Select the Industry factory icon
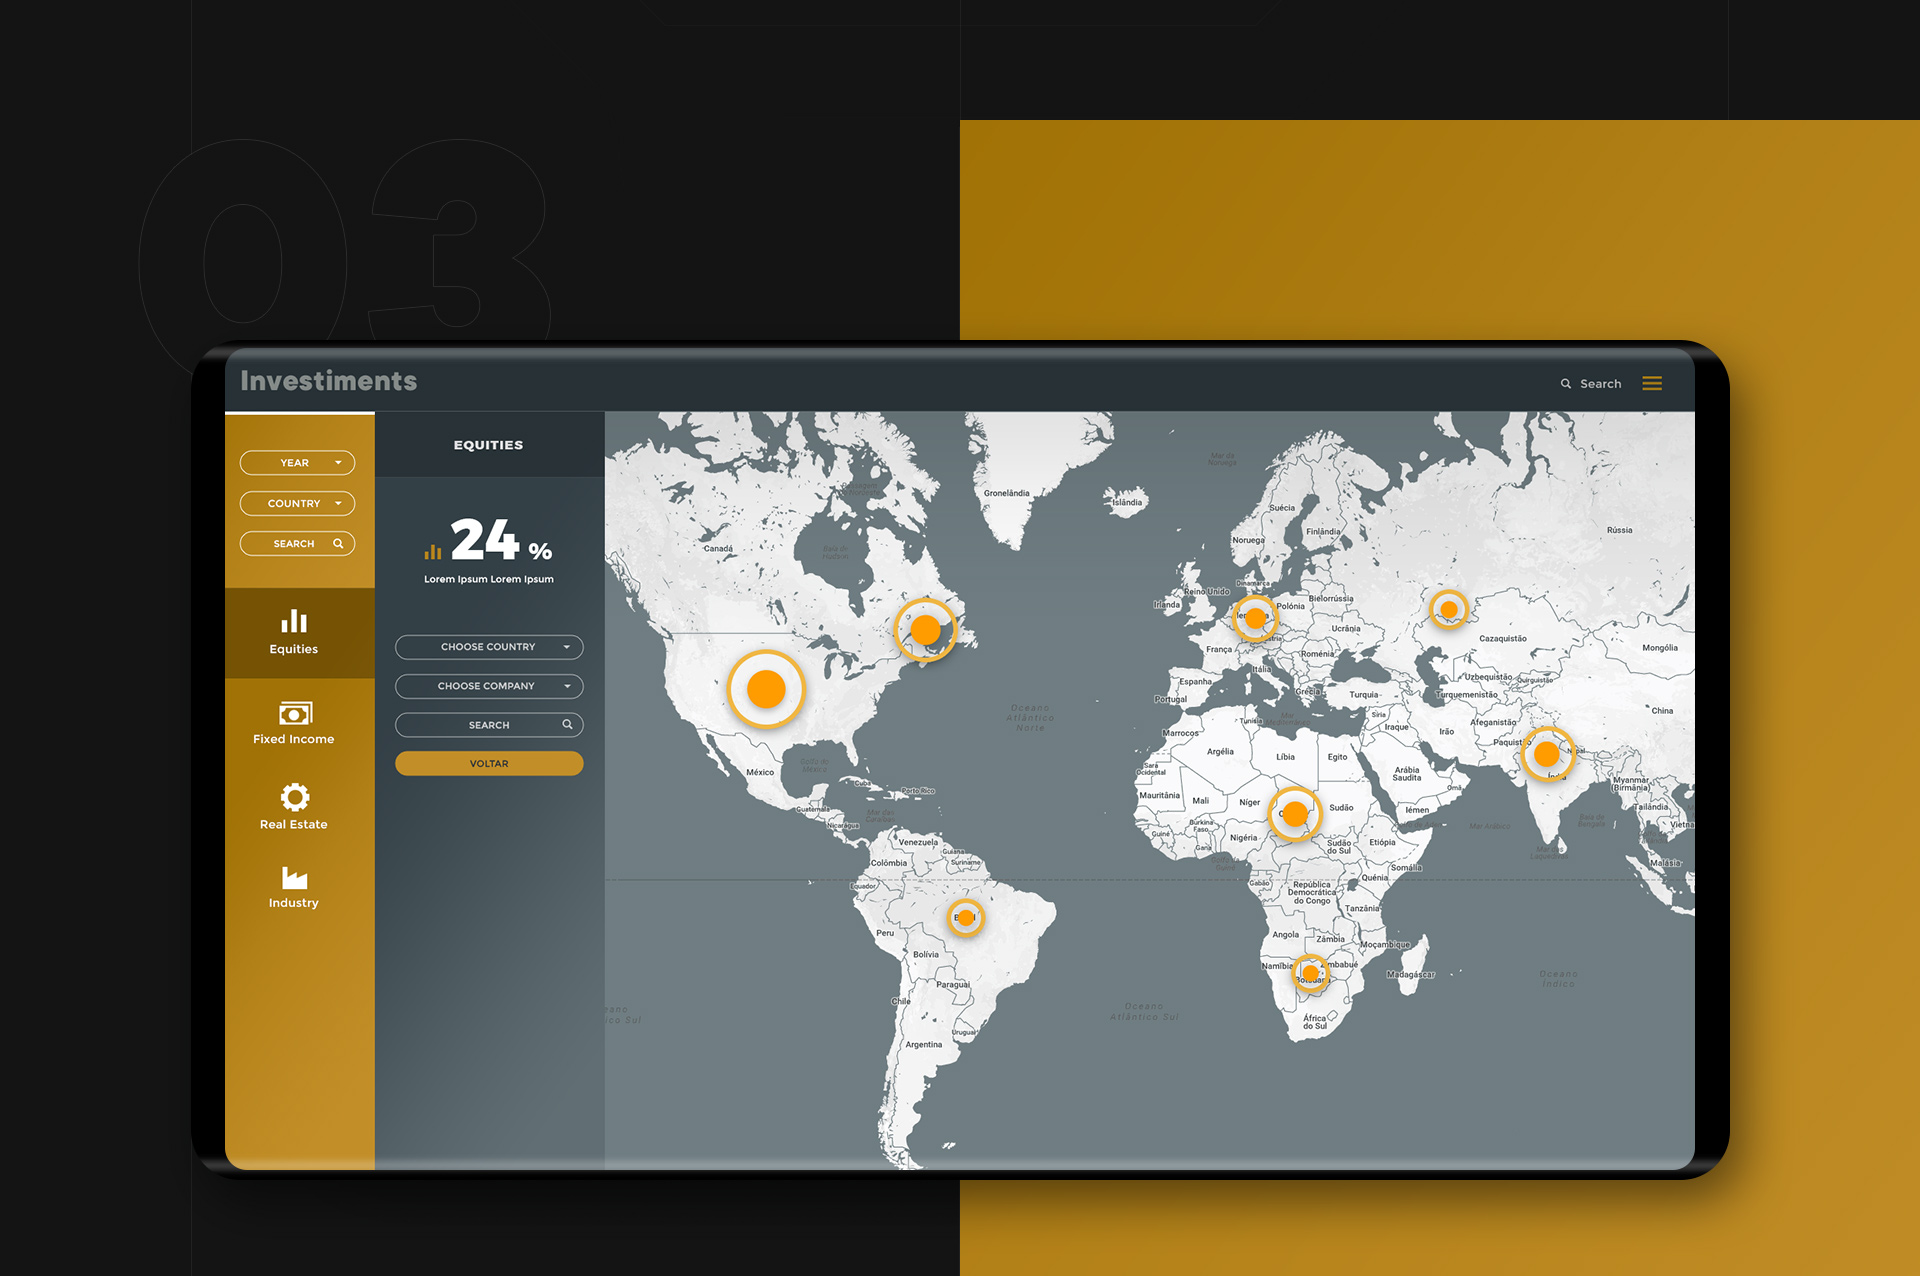 294,878
